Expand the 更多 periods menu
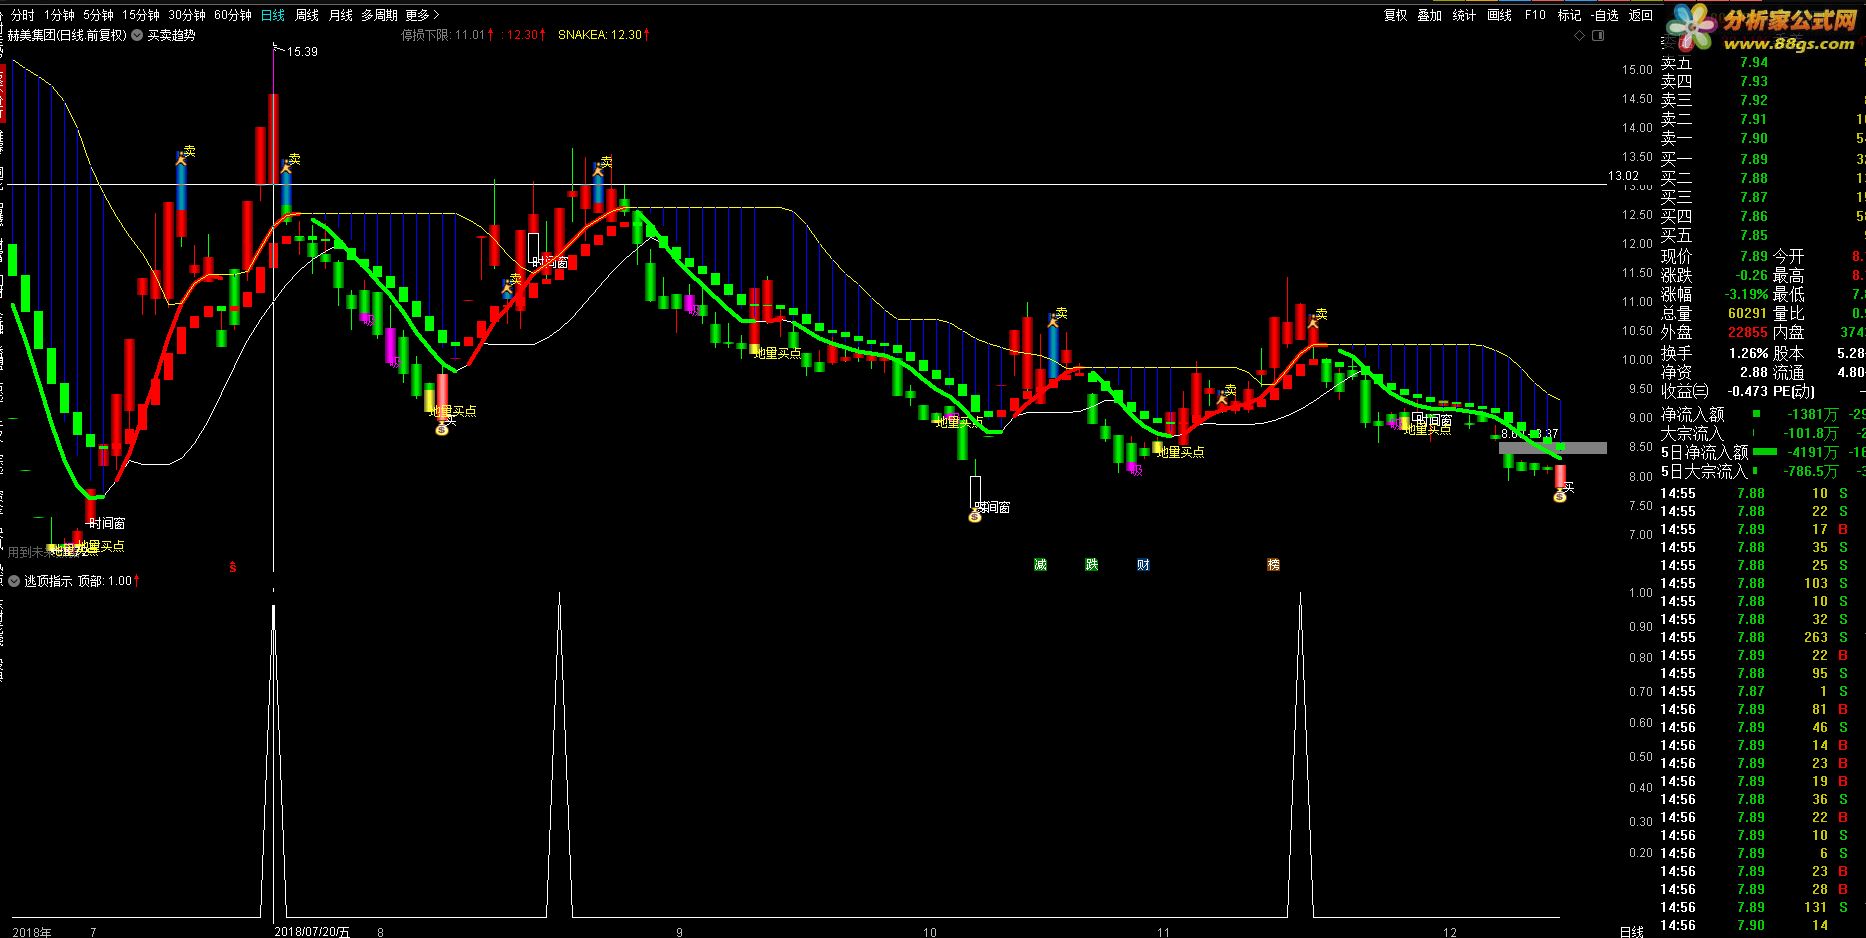Viewport: 1866px width, 938px height. tap(421, 15)
